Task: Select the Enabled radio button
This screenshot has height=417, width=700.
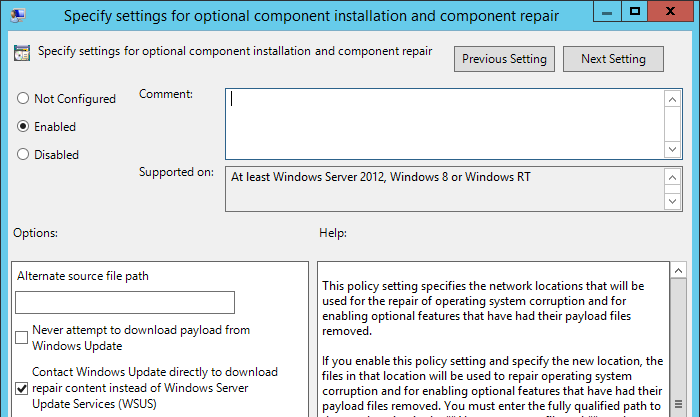Action: 23,126
